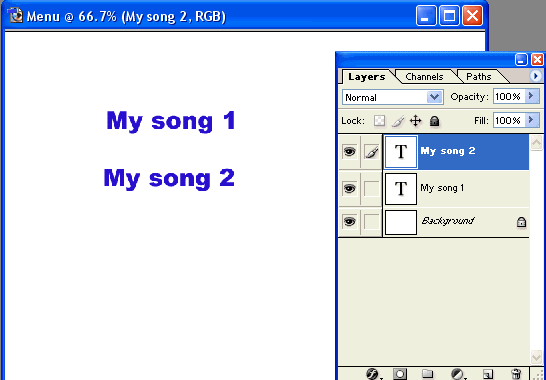The height and width of the screenshot is (380, 546).
Task: Select the My song 1 layer thumbnail
Action: [x=401, y=189]
